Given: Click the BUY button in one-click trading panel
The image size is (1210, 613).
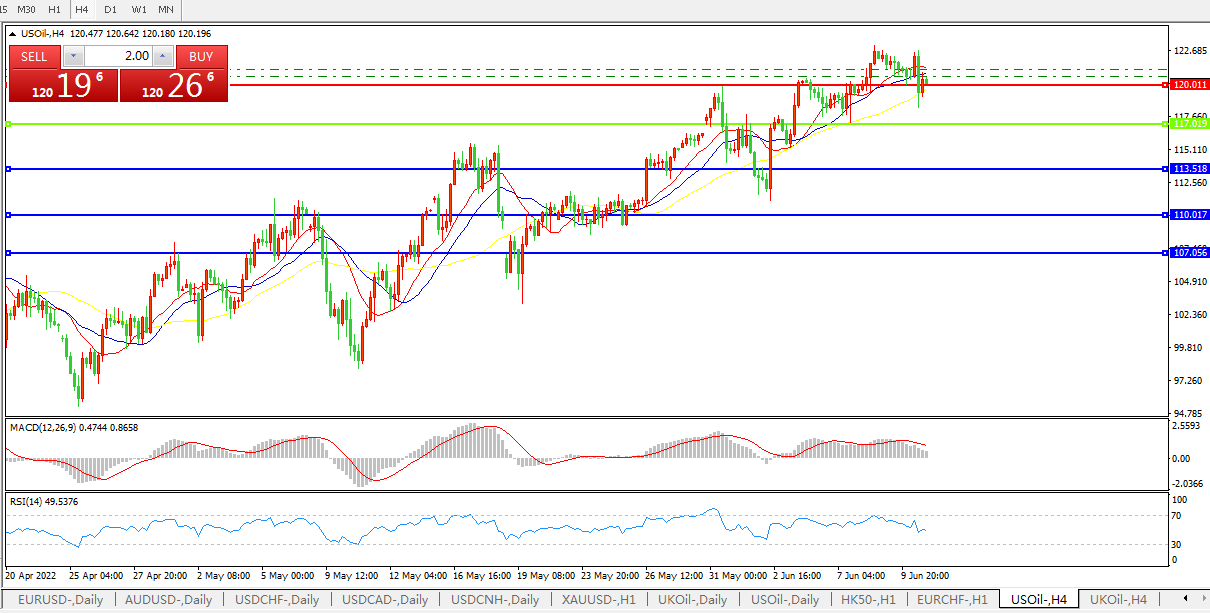Looking at the screenshot, I should (x=201, y=57).
